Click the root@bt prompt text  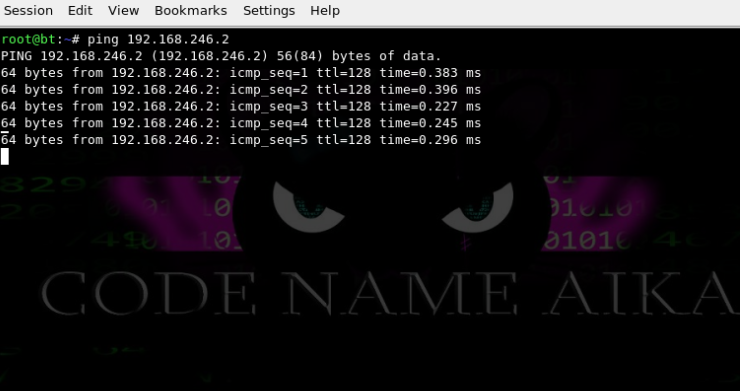coord(28,39)
